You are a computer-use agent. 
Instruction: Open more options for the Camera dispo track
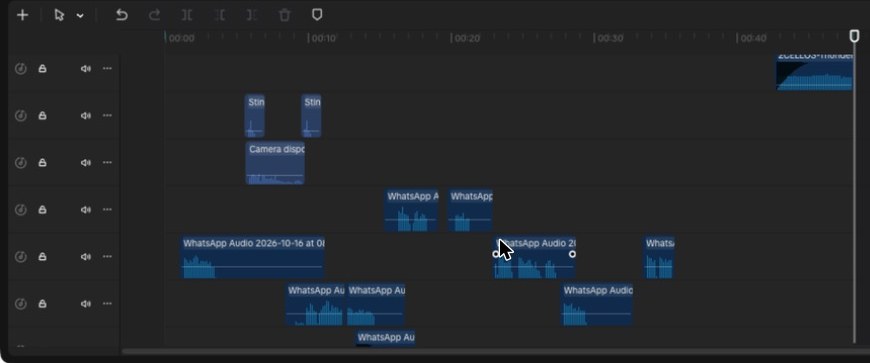pyautogui.click(x=107, y=163)
